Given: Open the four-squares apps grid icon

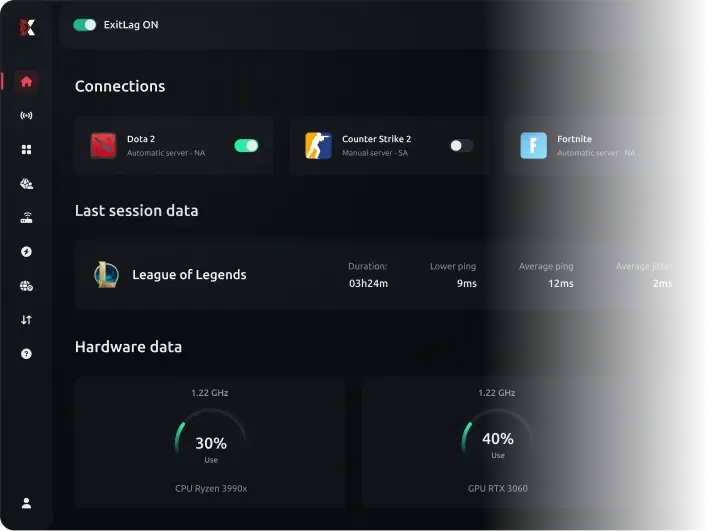Looking at the screenshot, I should coord(26,149).
